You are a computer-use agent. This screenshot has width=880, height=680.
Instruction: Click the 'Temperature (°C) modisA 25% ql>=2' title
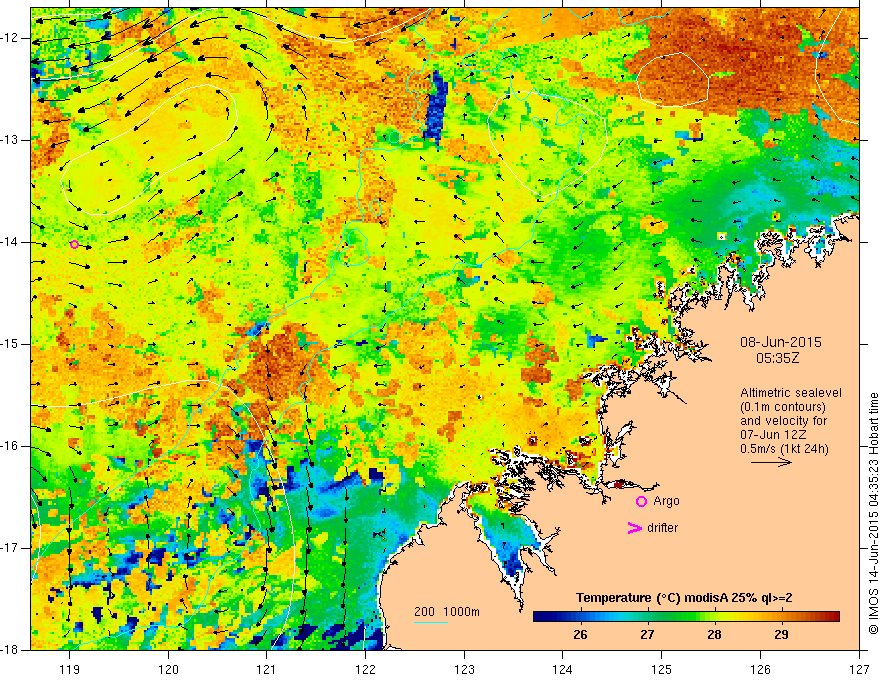pyautogui.click(x=684, y=598)
